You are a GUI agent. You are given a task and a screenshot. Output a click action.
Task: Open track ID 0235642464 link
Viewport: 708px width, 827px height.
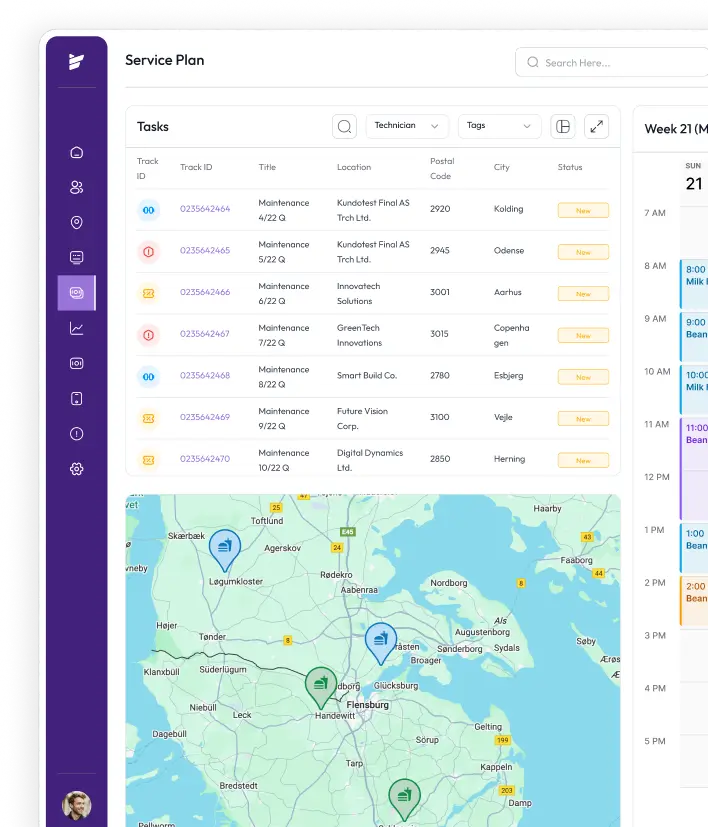(205, 209)
